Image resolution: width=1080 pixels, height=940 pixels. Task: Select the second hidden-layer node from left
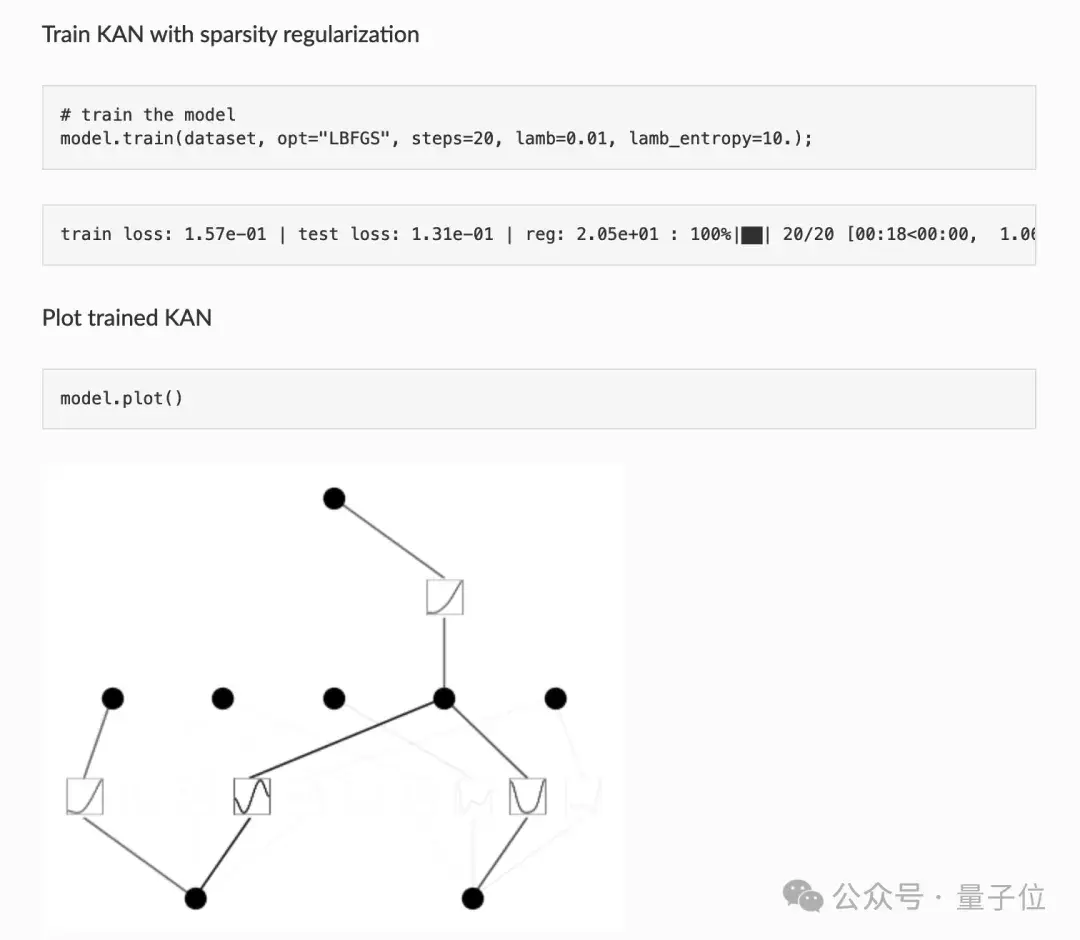tap(223, 698)
